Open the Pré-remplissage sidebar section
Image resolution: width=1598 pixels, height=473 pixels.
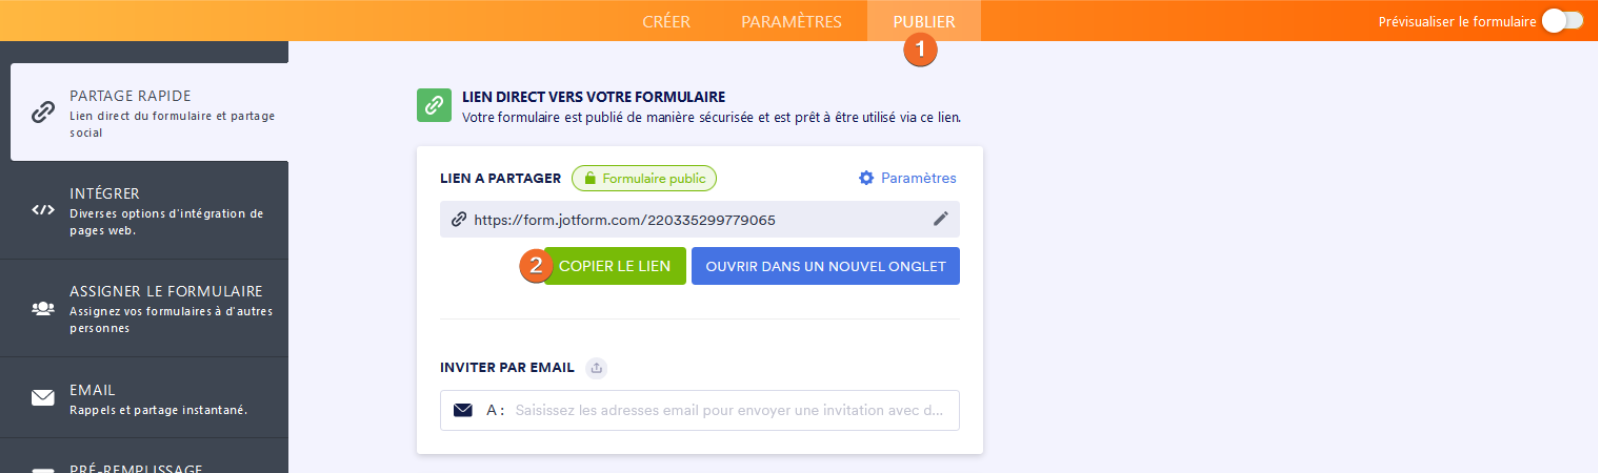click(x=136, y=467)
